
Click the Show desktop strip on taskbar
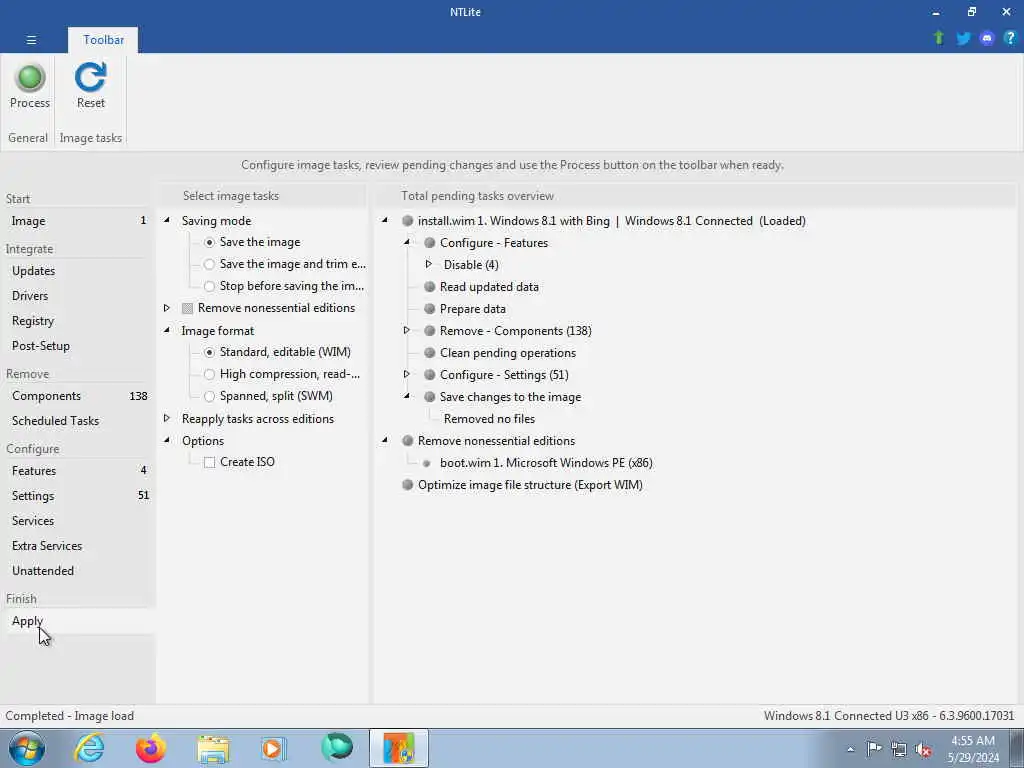(x=1017, y=748)
